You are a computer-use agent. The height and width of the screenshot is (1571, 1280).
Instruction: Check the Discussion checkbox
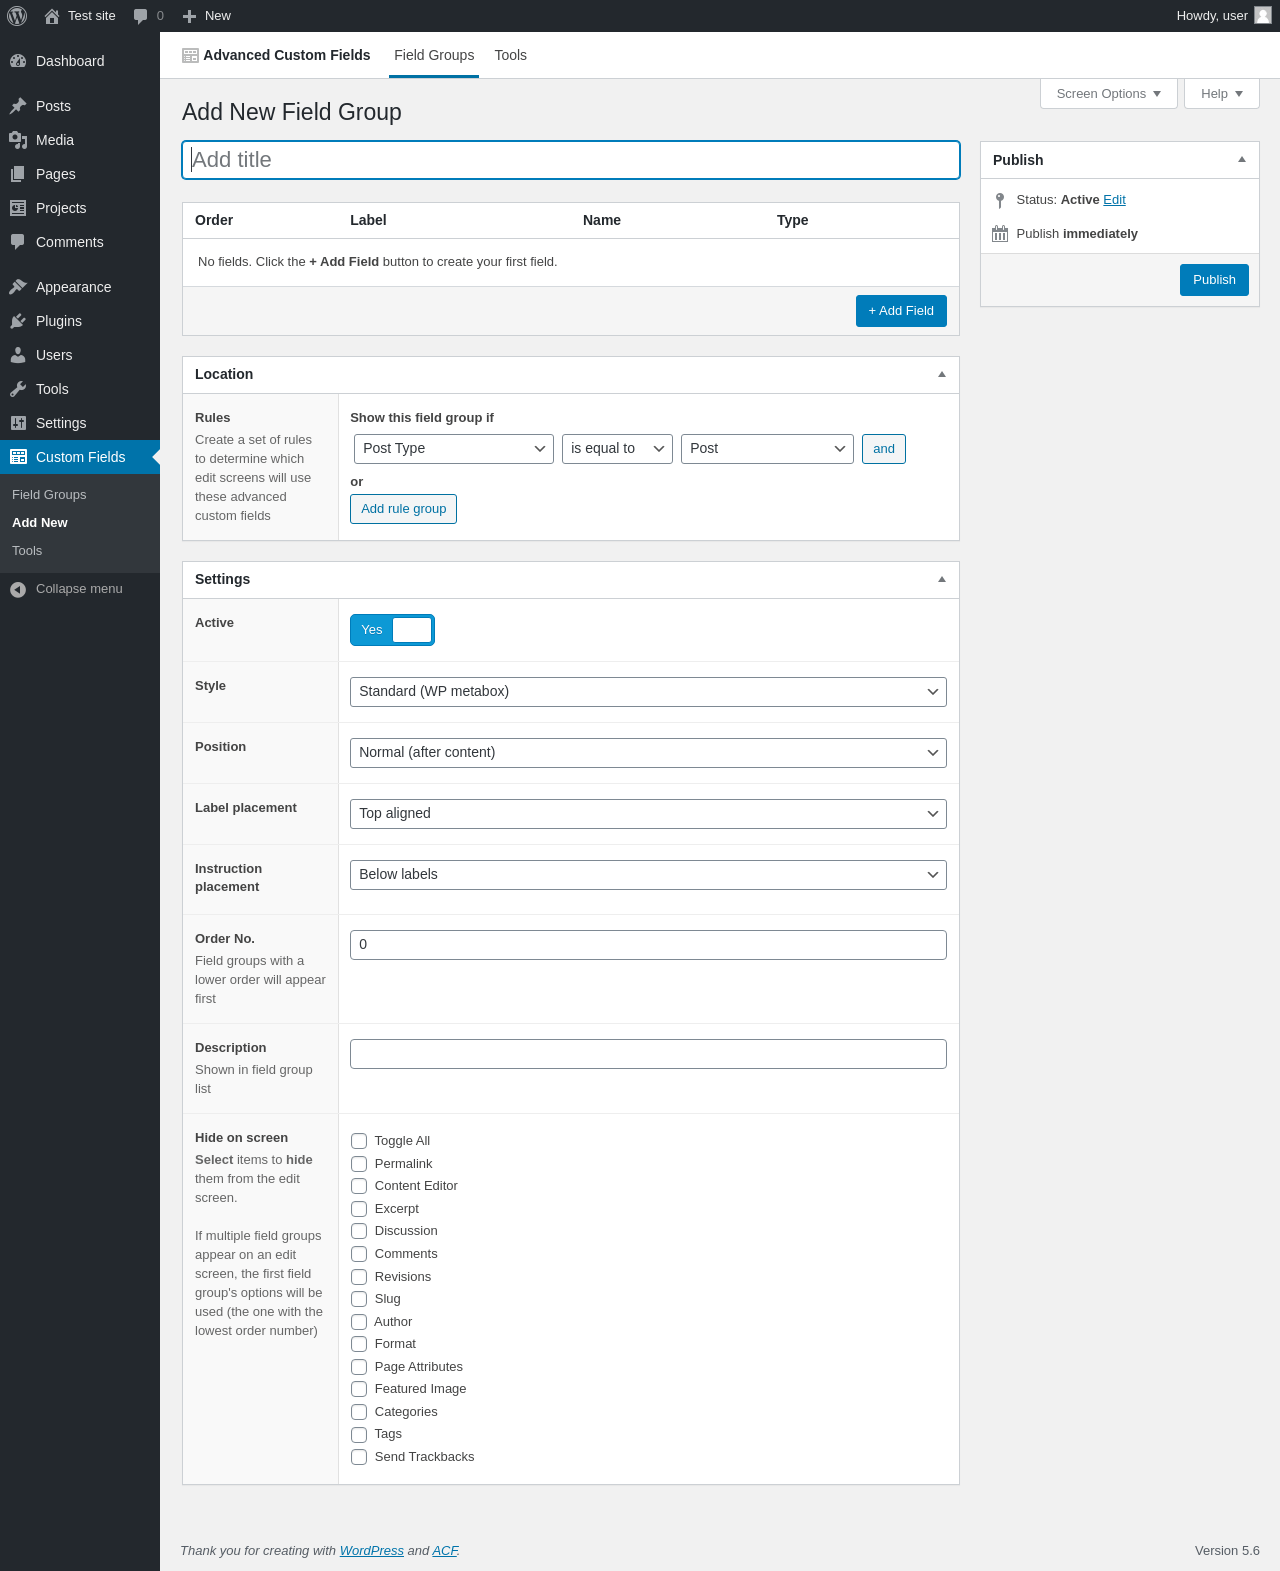pyautogui.click(x=359, y=1231)
